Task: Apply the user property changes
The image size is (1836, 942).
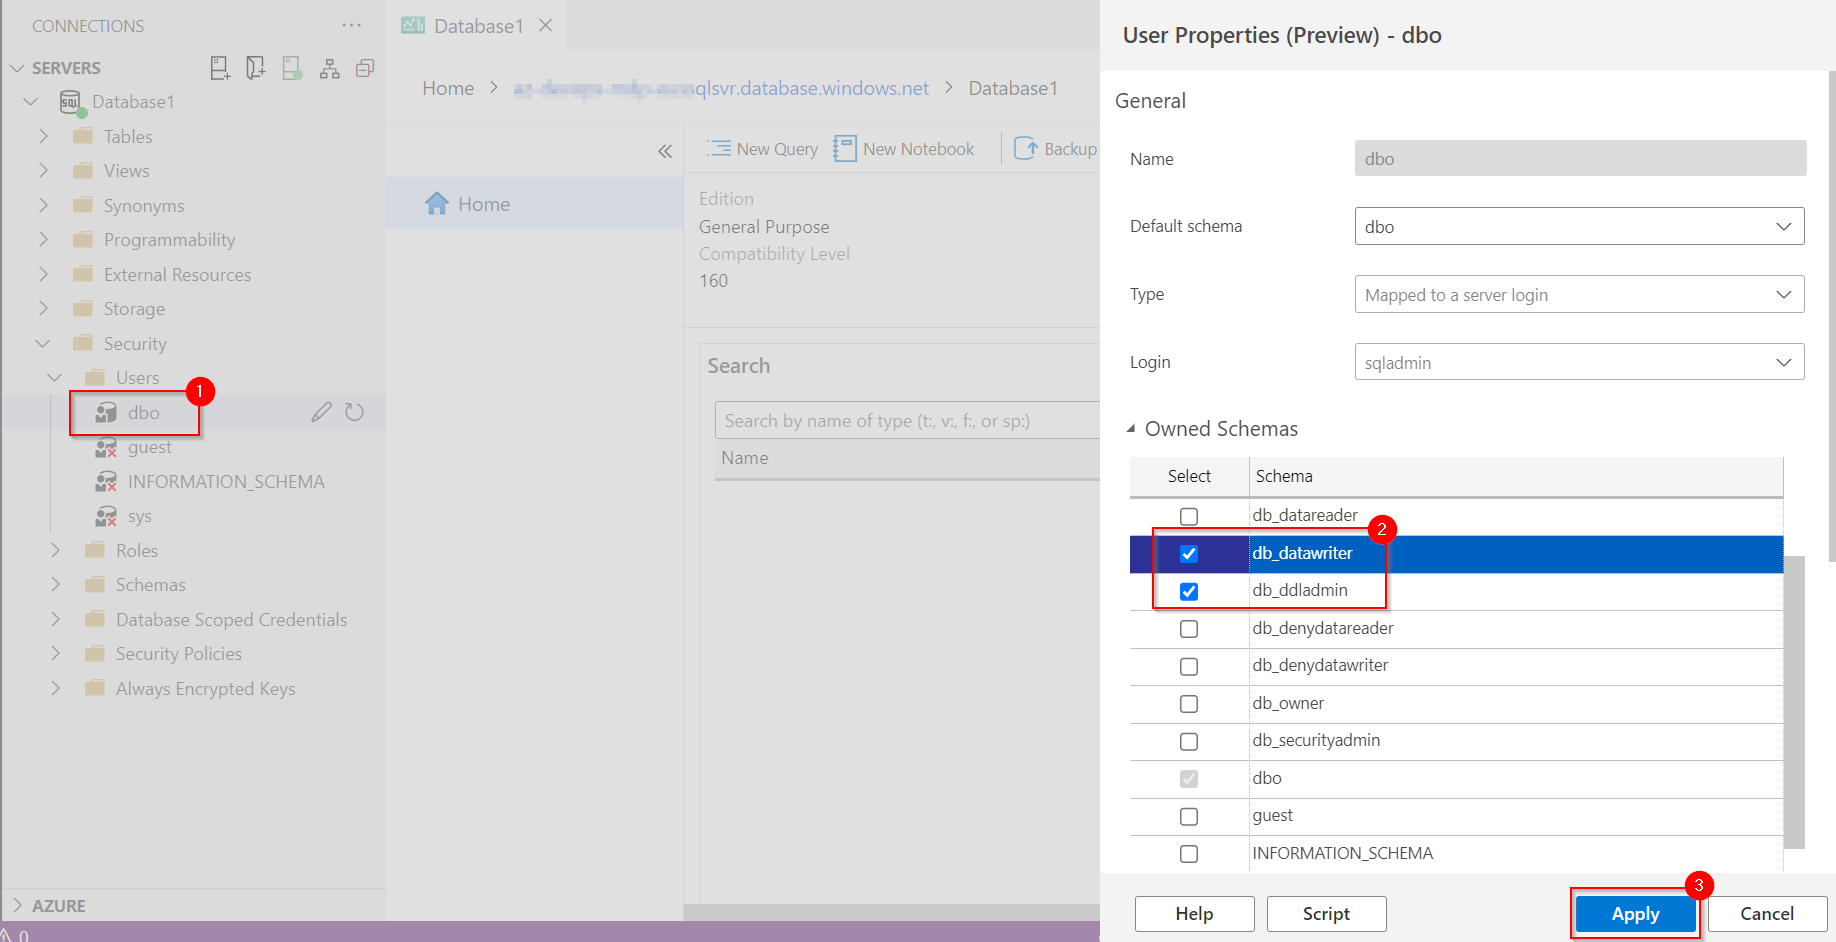Action: tap(1635, 913)
